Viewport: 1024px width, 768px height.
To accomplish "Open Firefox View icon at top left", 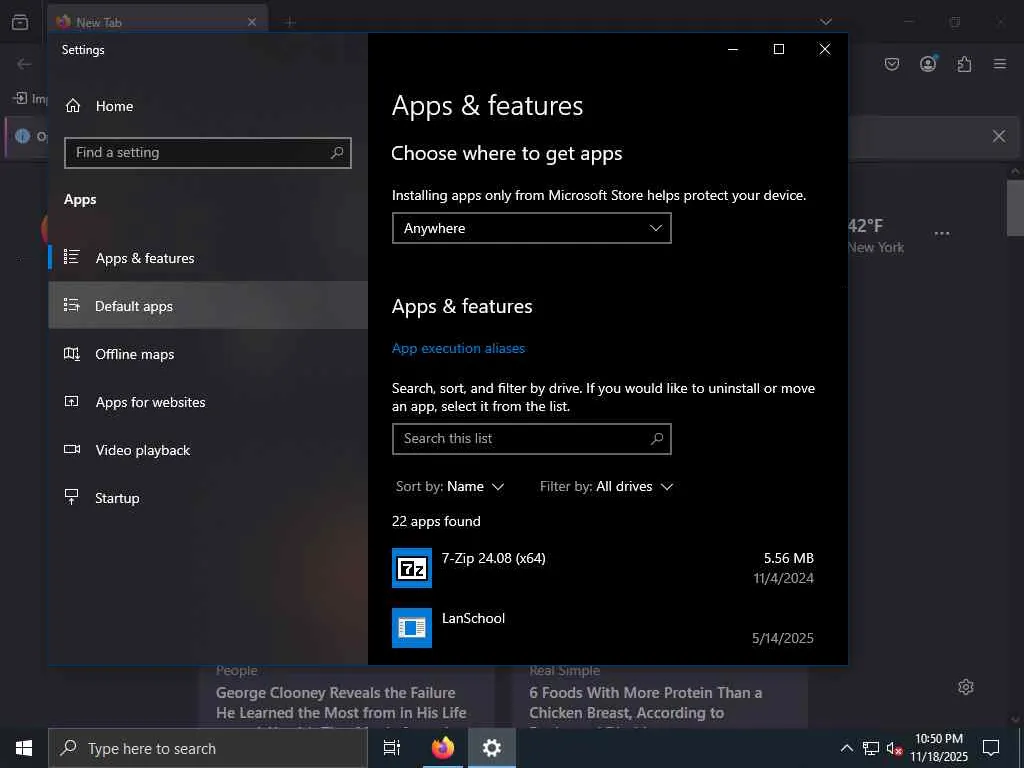I will (x=20, y=22).
